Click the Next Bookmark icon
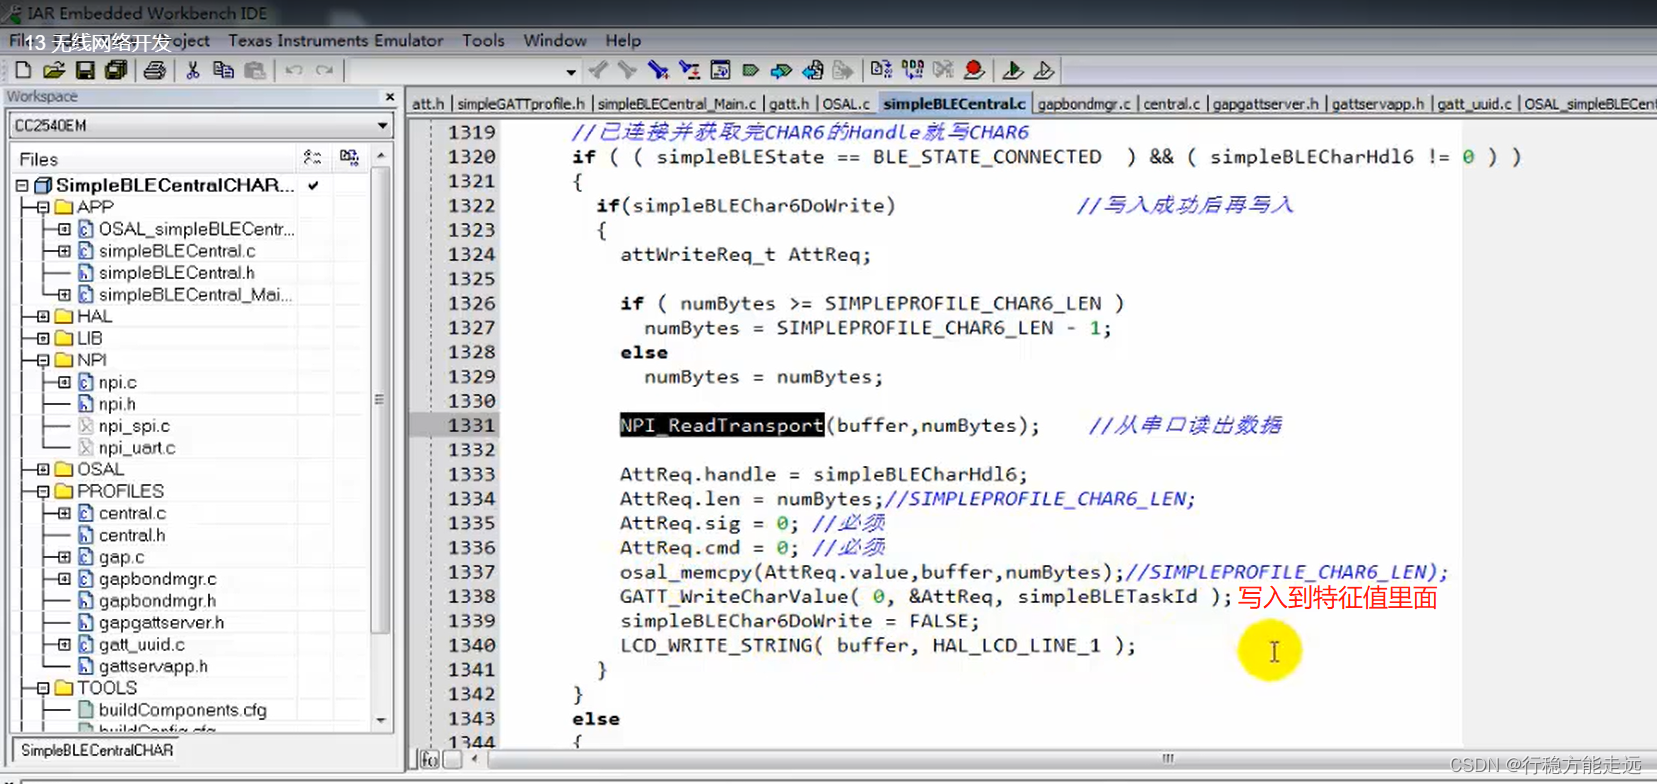The height and width of the screenshot is (784, 1657). pos(781,70)
